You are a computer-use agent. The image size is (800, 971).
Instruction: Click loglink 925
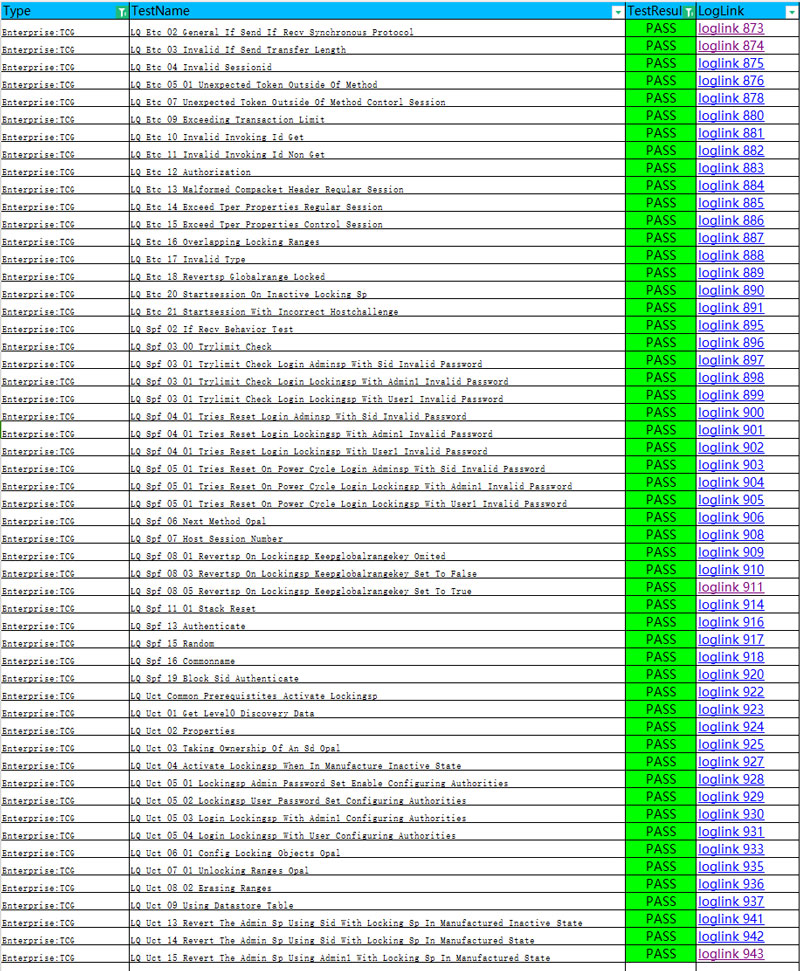731,744
